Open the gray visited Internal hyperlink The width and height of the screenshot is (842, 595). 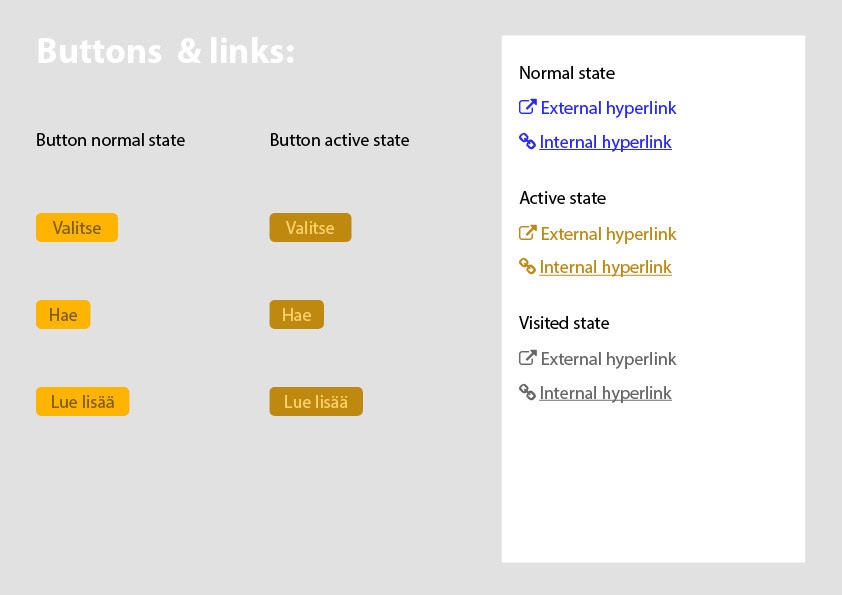605,393
